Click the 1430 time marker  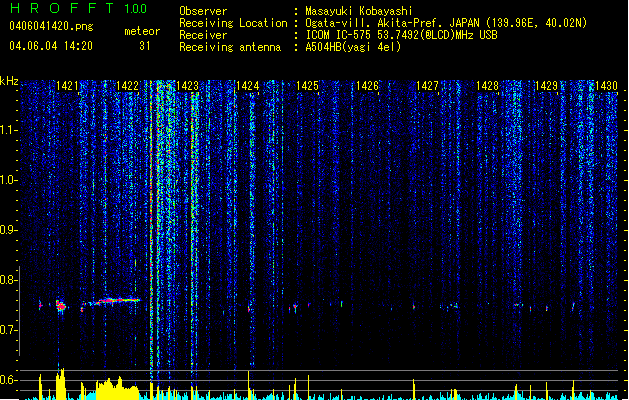(x=607, y=86)
